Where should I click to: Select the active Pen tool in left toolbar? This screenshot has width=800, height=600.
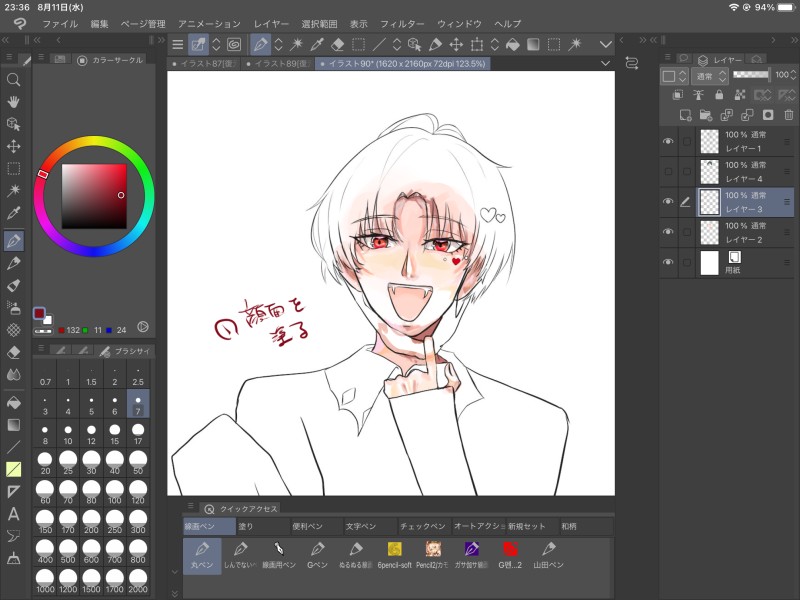[x=14, y=240]
